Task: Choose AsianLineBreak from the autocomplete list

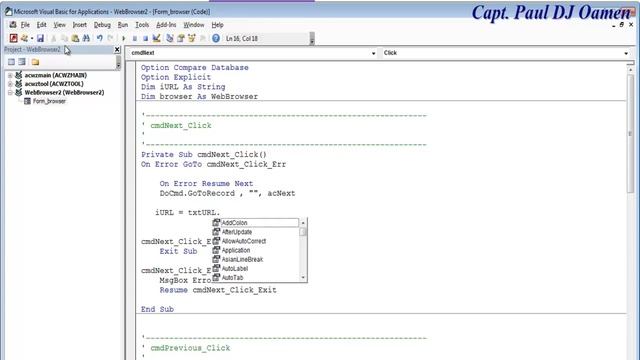Action: point(256,259)
